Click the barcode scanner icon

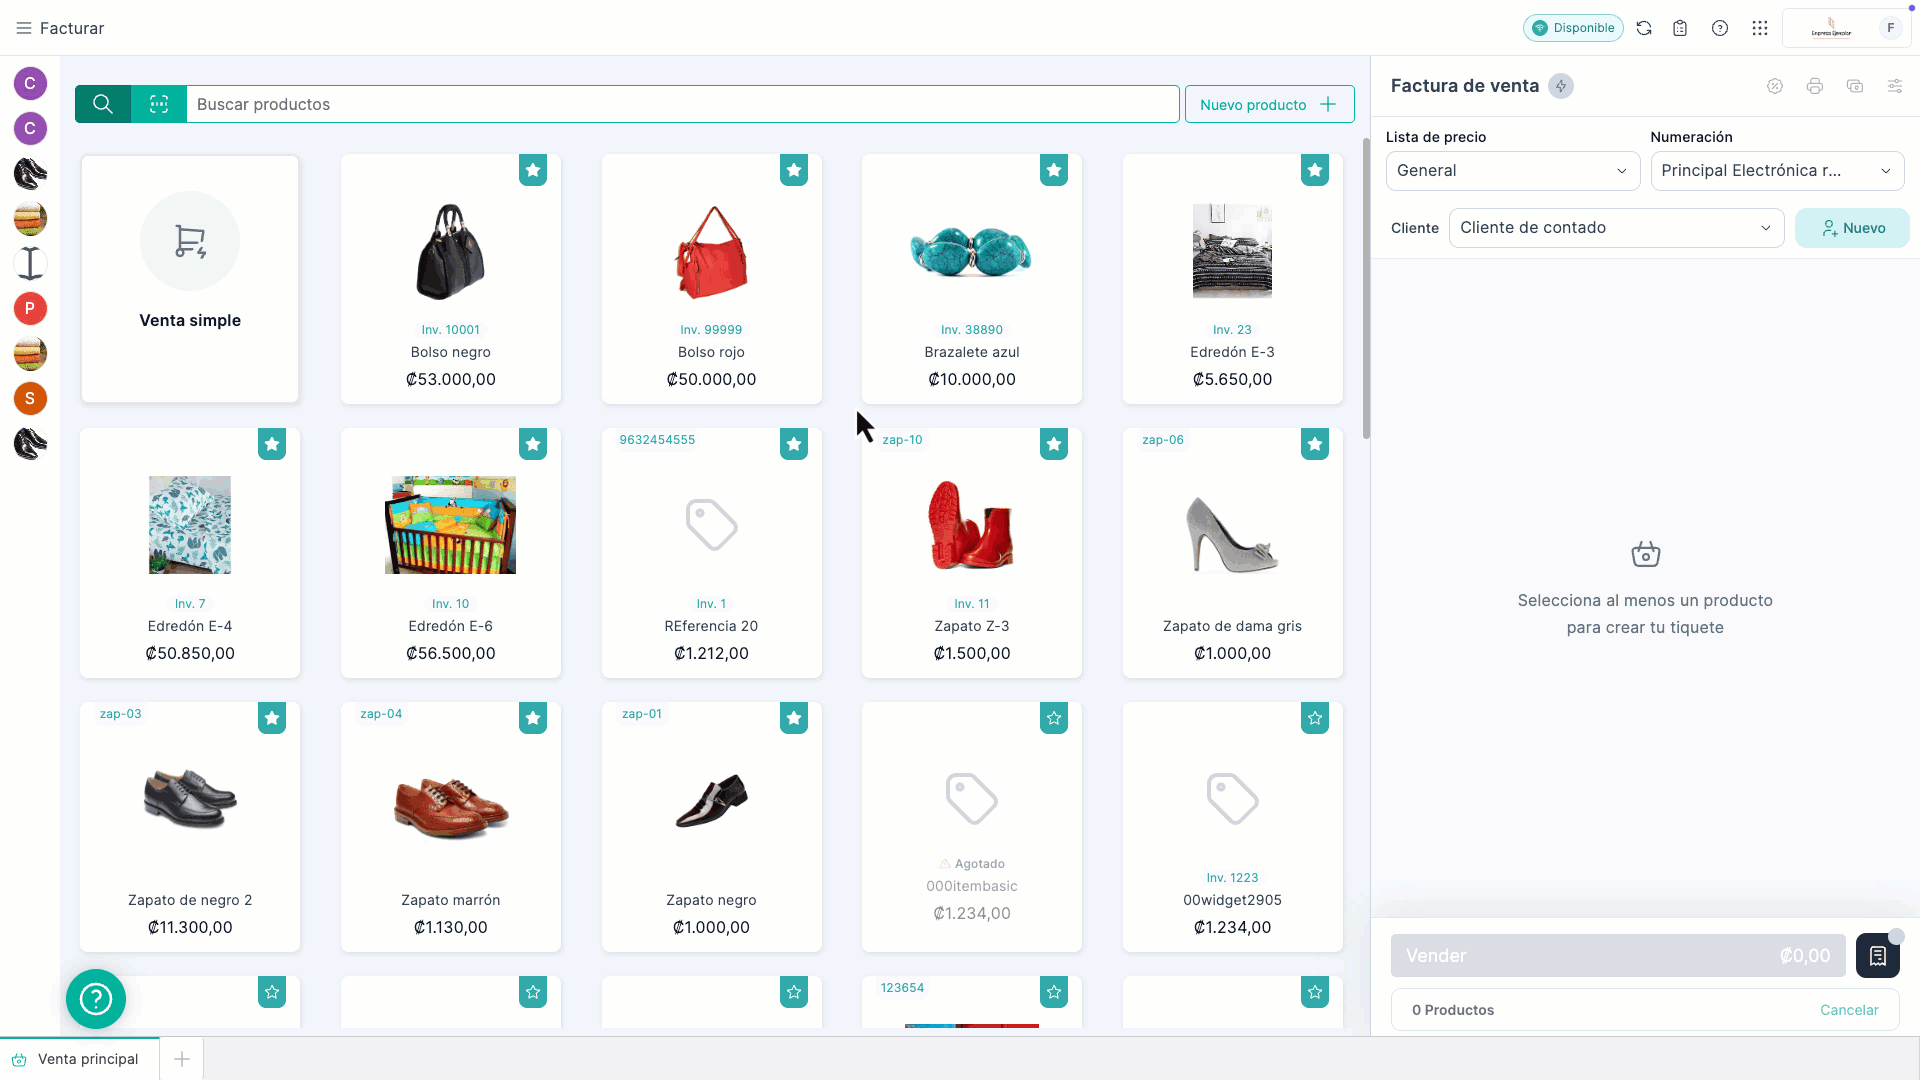[x=159, y=104]
